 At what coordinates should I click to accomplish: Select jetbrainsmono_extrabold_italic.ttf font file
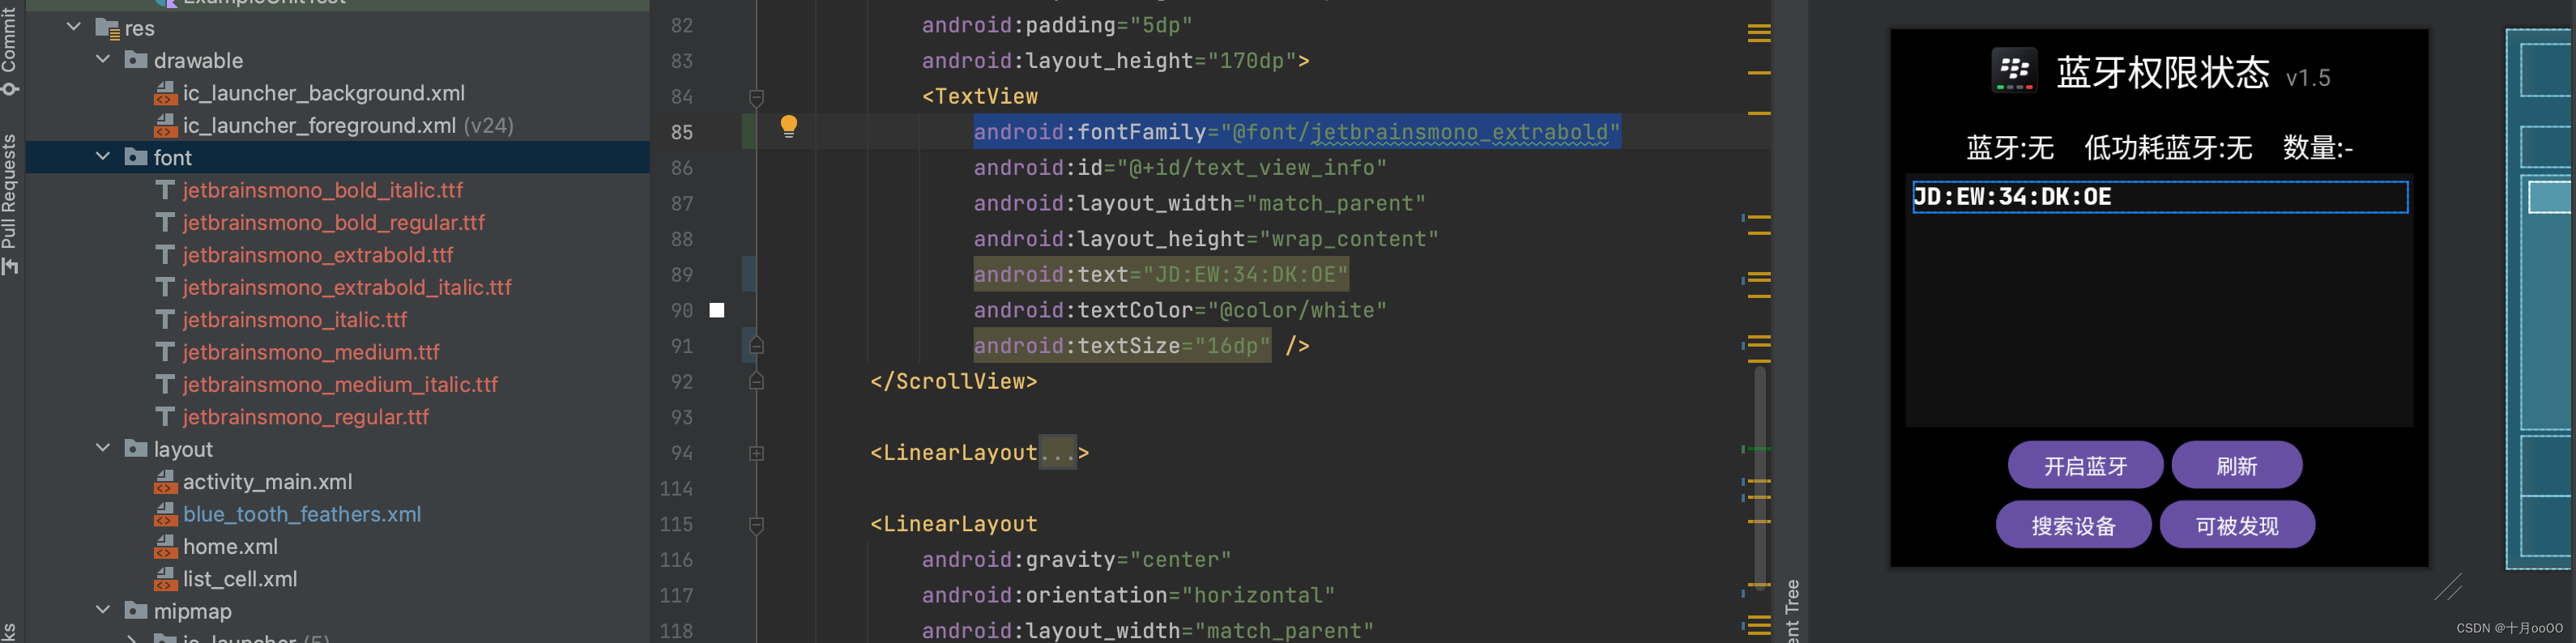pos(347,287)
